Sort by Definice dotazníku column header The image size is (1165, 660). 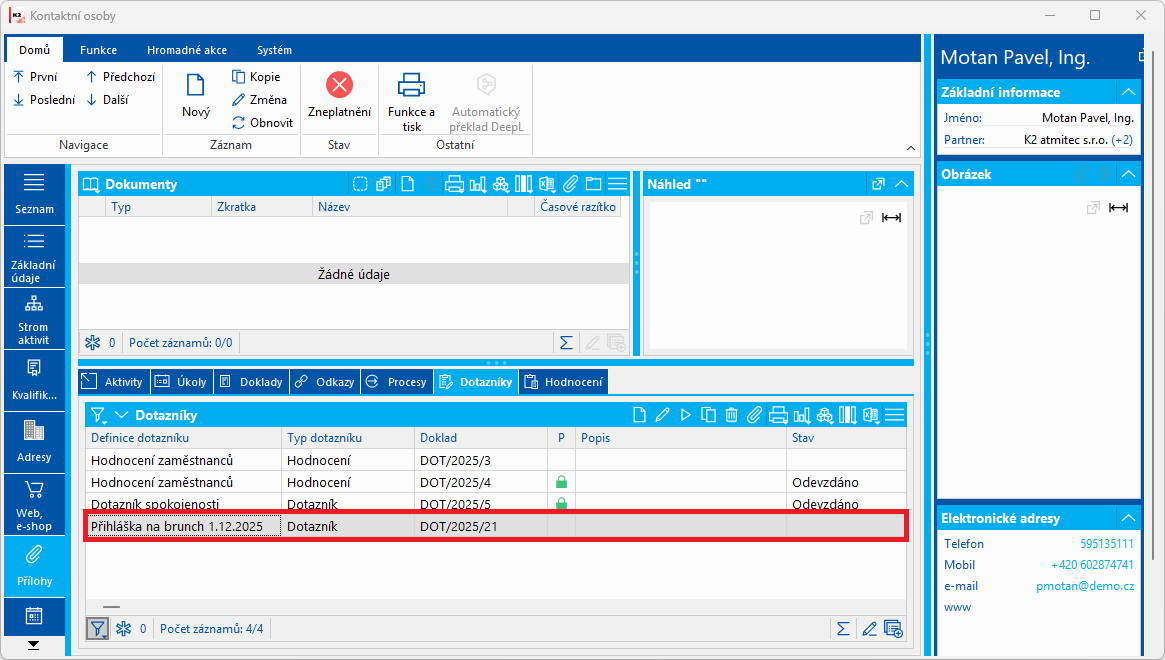click(184, 438)
